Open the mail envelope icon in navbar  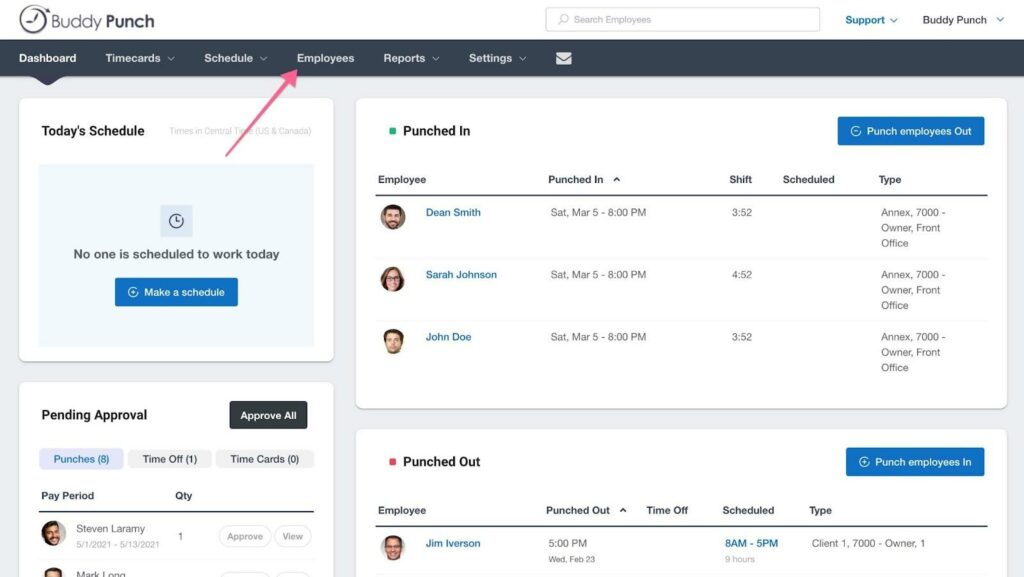coord(564,58)
